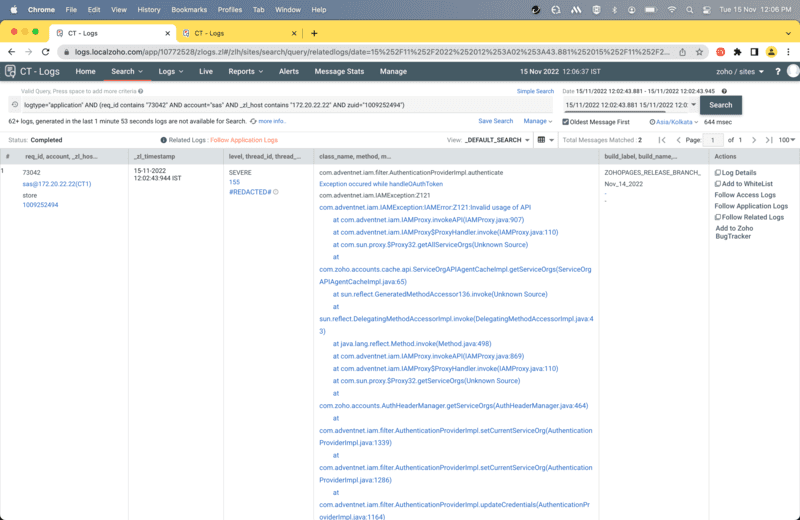
Task: Click the browser address bar
Action: click(372, 52)
